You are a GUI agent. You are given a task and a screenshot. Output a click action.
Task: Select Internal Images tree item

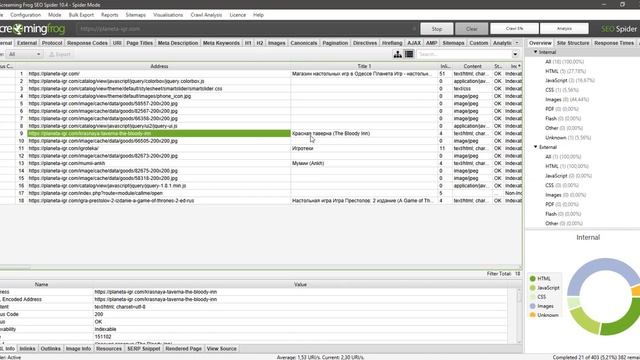(567, 100)
